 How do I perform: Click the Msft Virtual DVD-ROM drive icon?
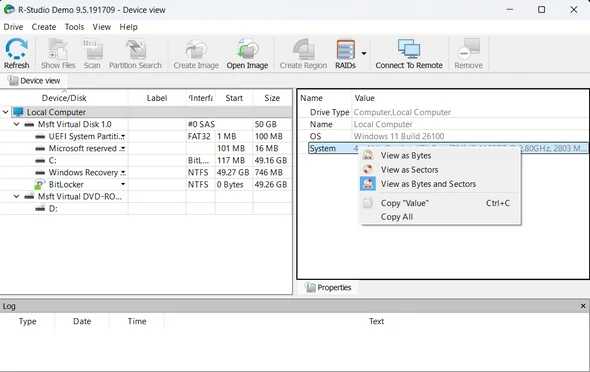29,196
